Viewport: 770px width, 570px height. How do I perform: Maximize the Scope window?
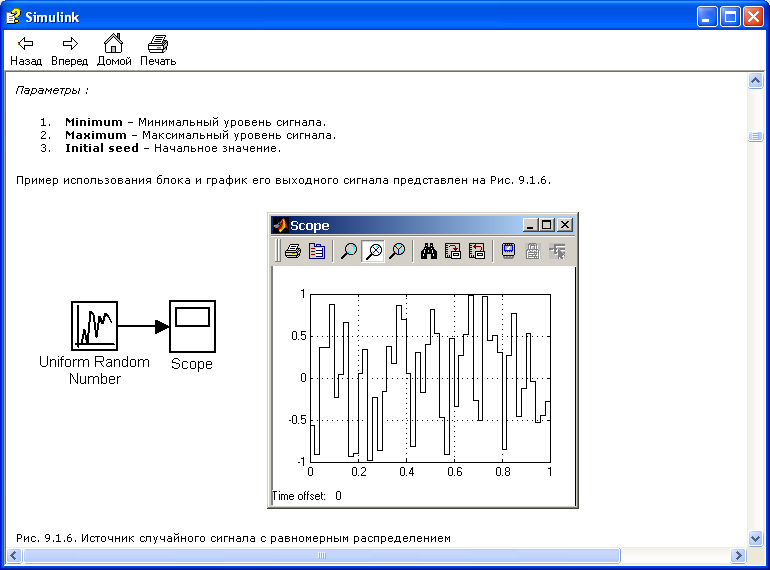click(547, 225)
